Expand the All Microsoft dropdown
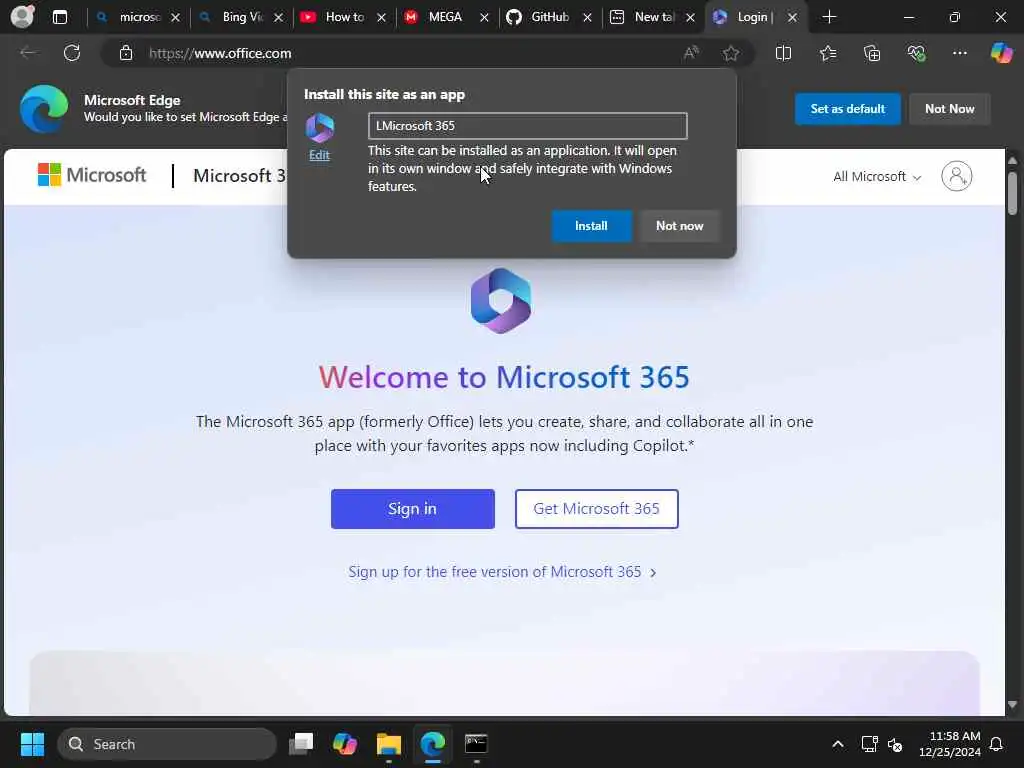This screenshot has height=768, width=1024. 876,176
